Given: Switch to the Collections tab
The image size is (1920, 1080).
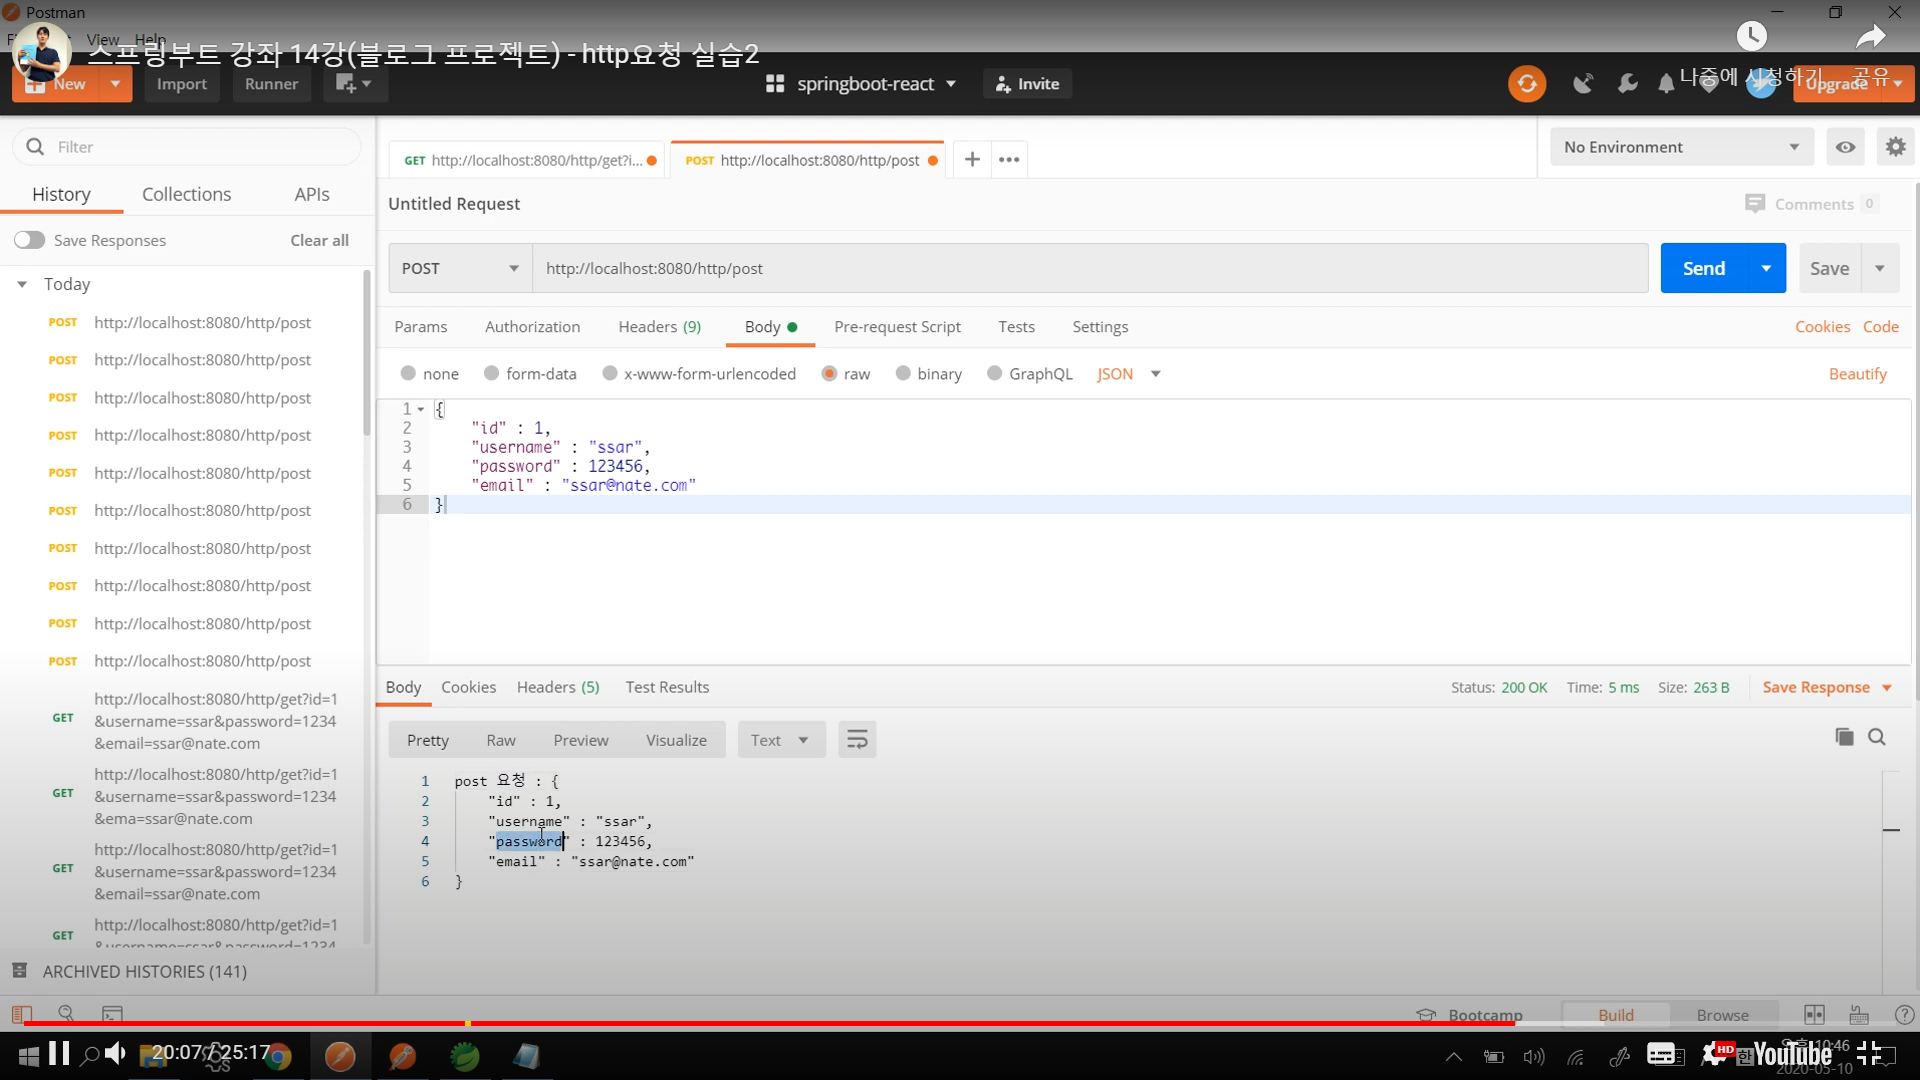Looking at the screenshot, I should 186,194.
